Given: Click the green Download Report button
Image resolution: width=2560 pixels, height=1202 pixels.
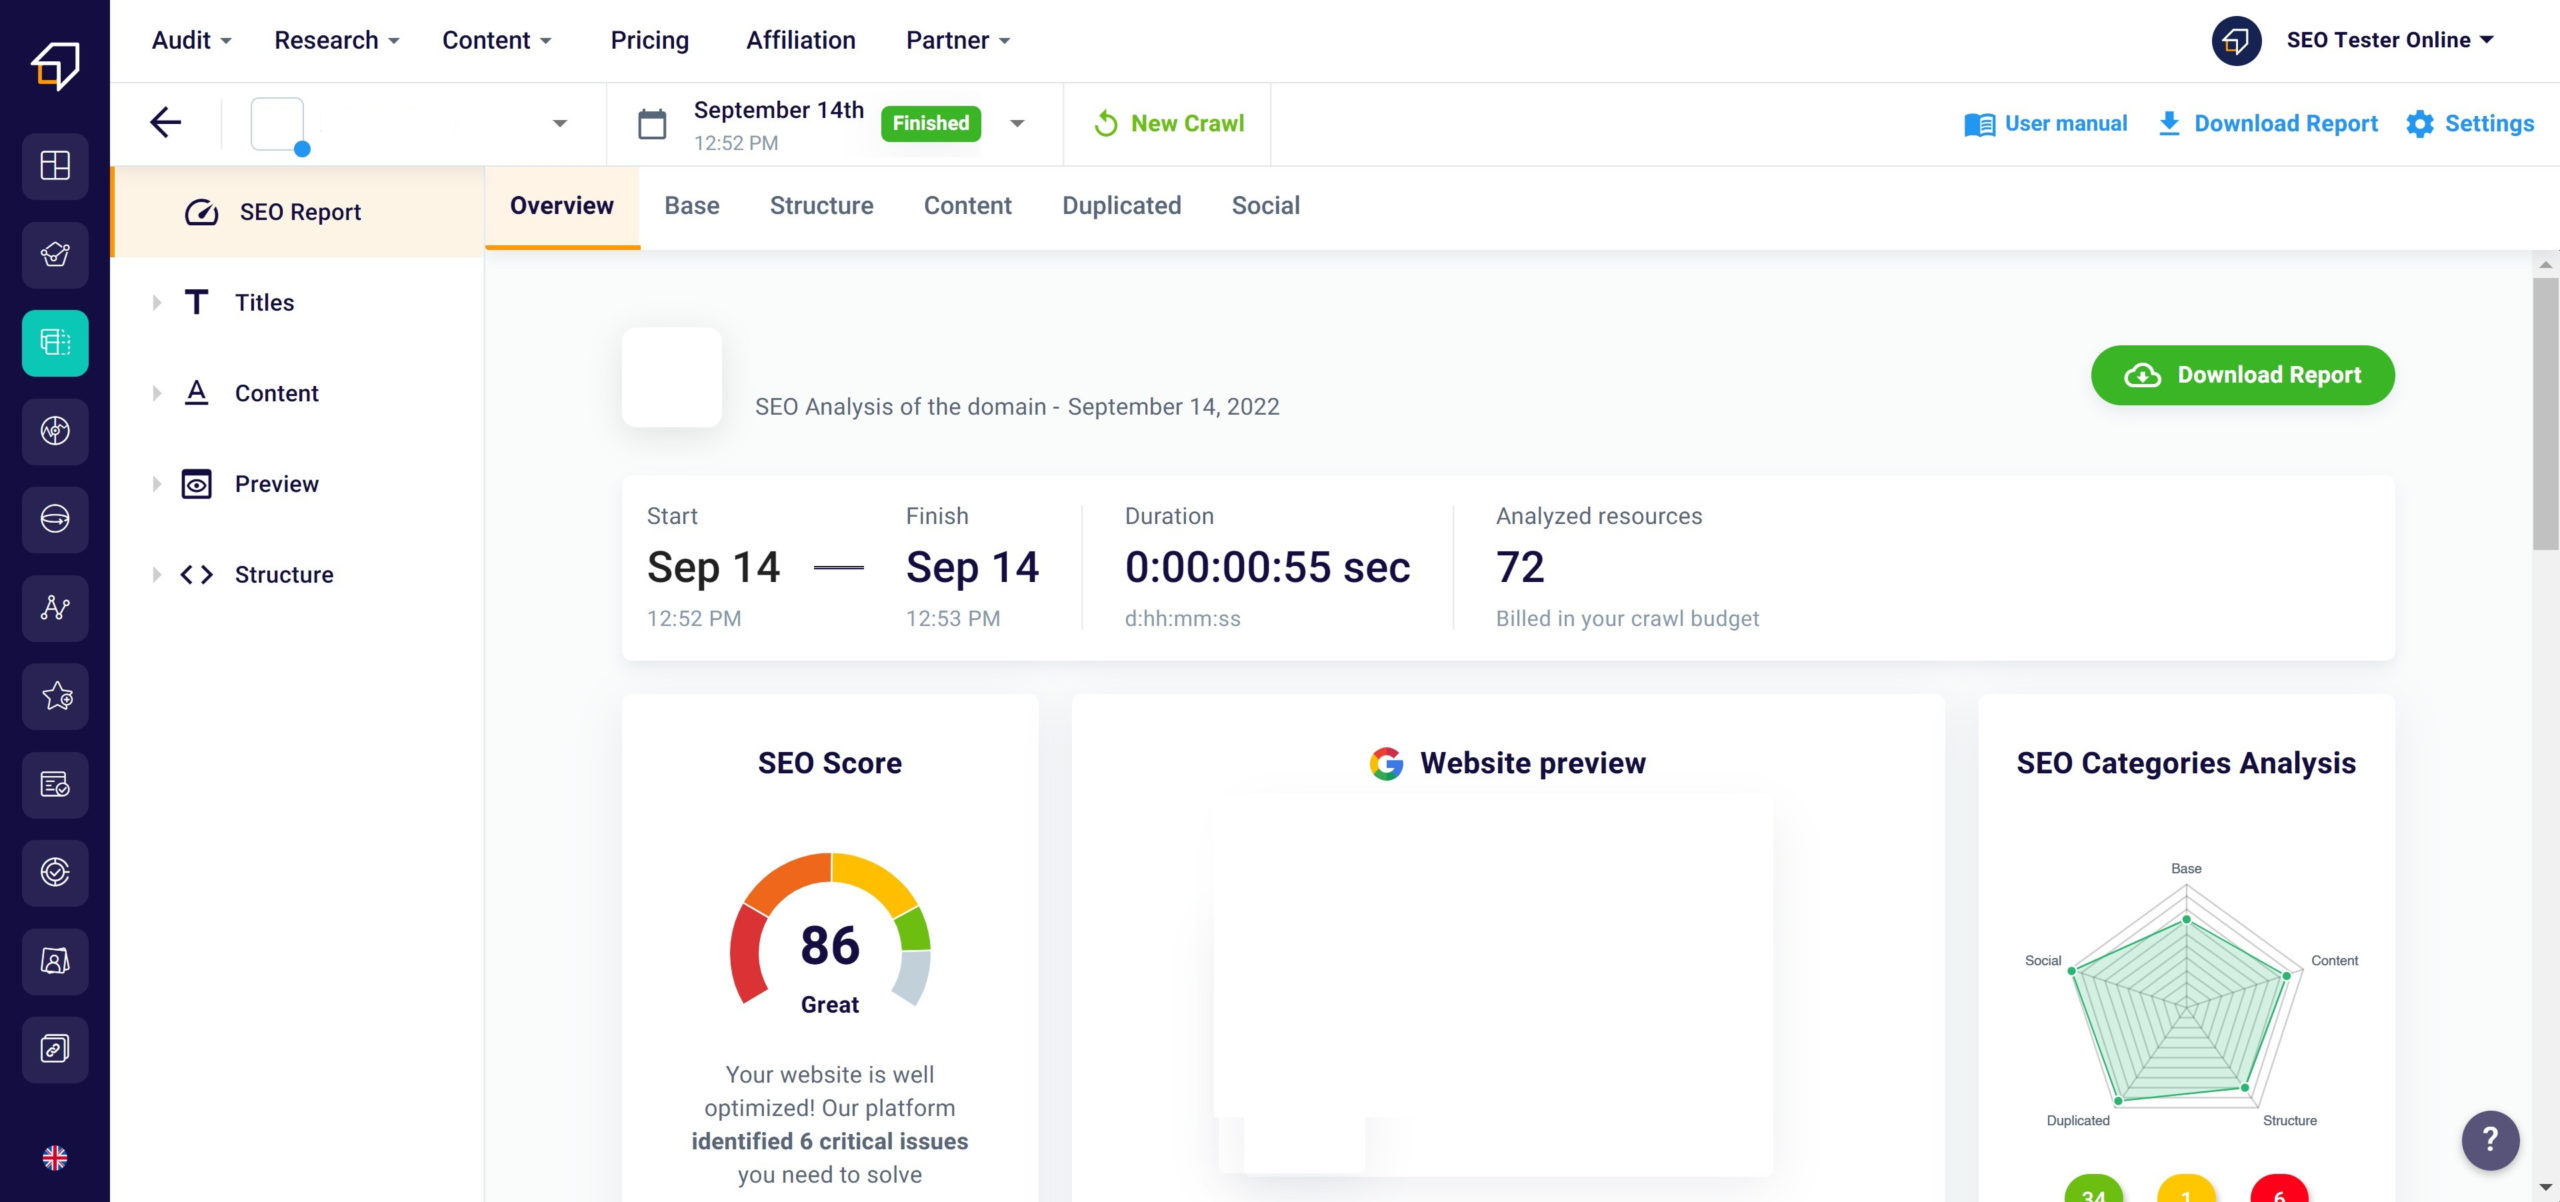Looking at the screenshot, I should (x=2242, y=375).
